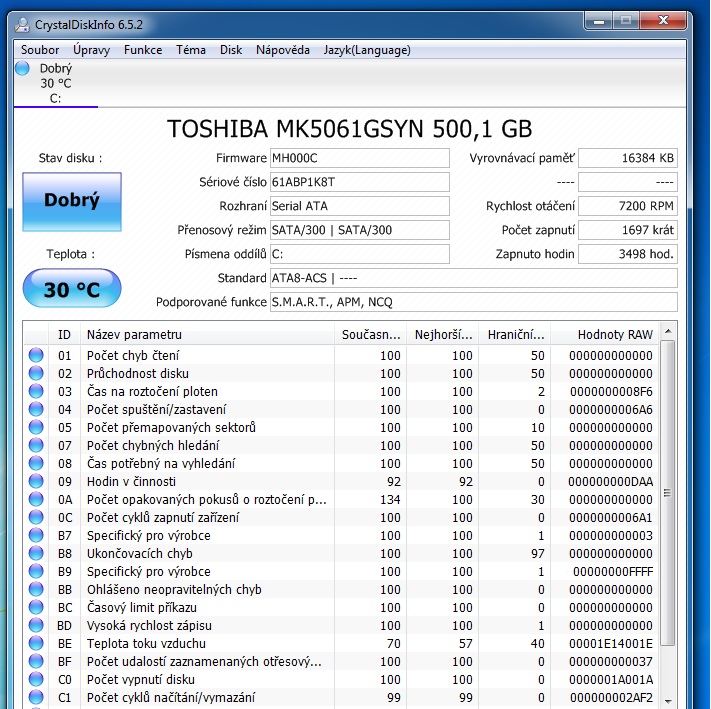The image size is (711, 709).
Task: Click Podporované funkce field S.M.A.R.T., APM, NCQ
Action: tap(474, 302)
